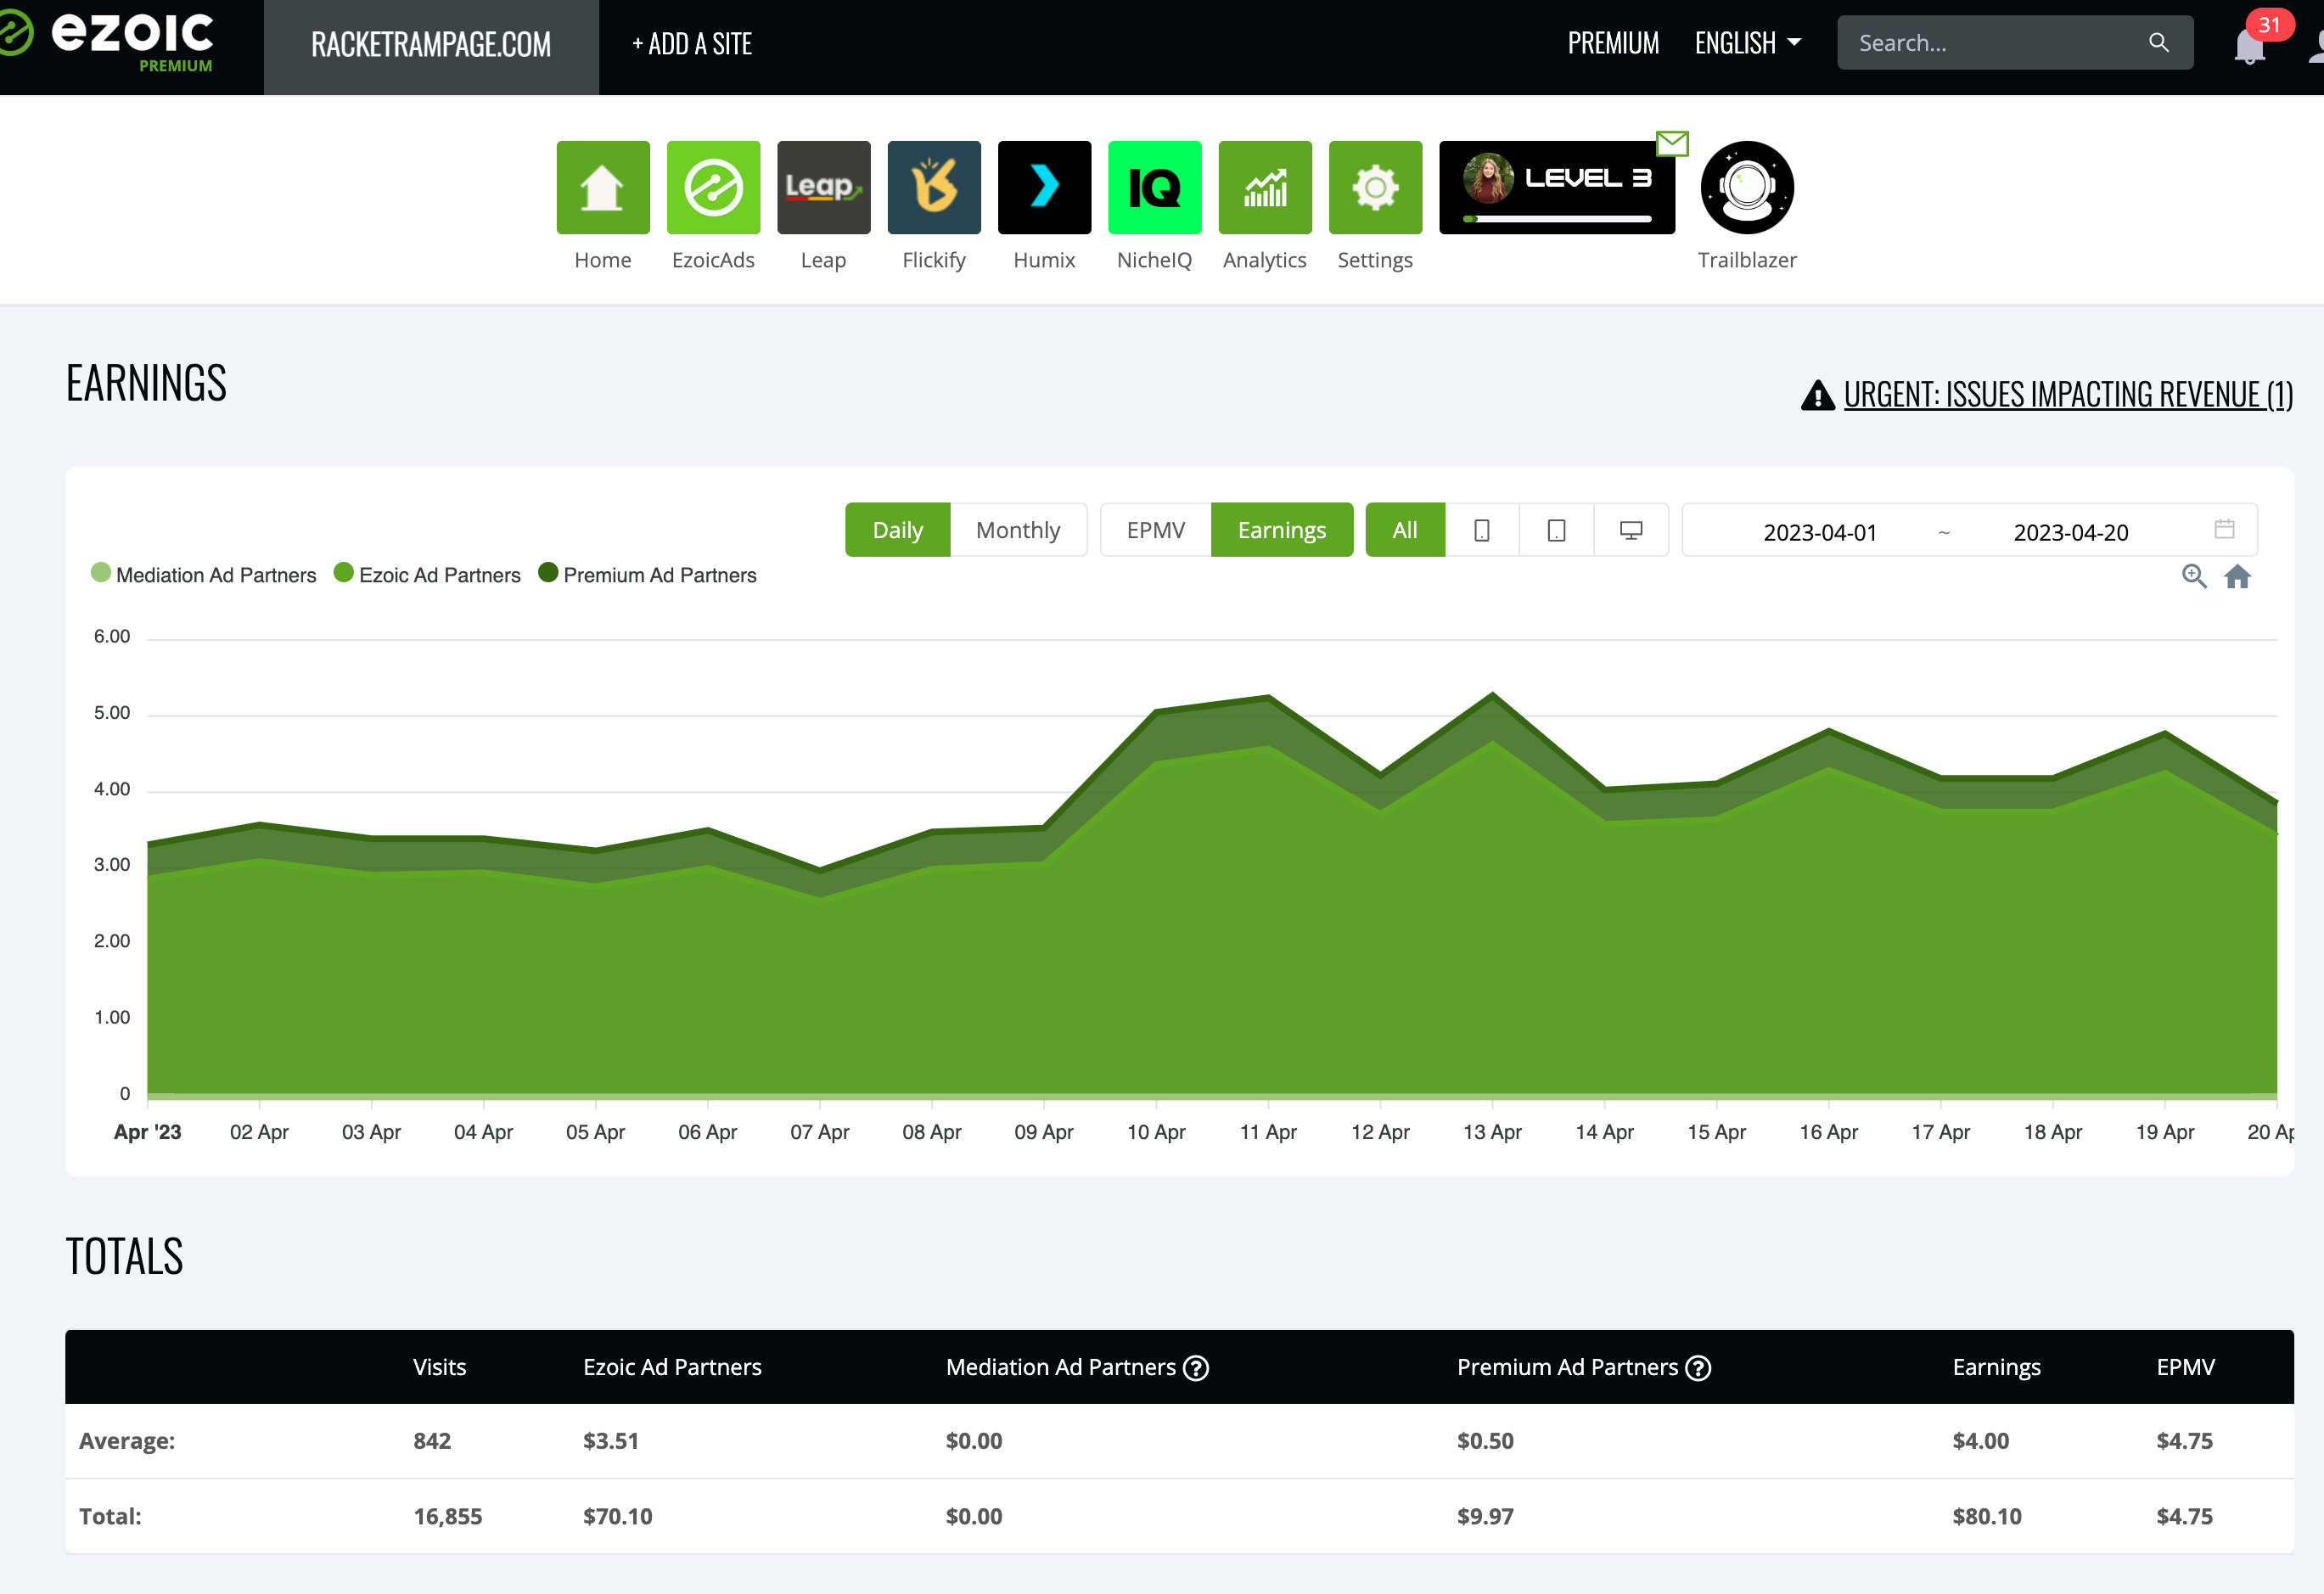The height and width of the screenshot is (1594, 2324).
Task: Open the Settings gear icon
Action: 1375,187
